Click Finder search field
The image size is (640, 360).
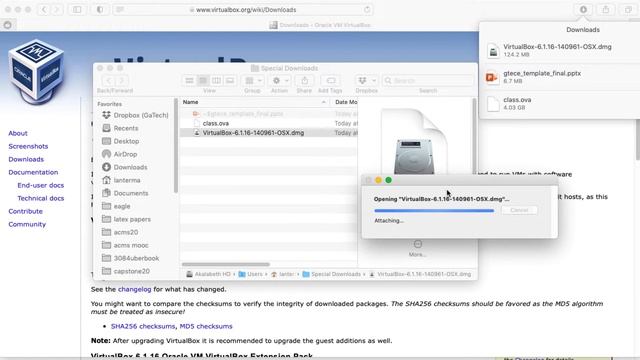pos(428,80)
